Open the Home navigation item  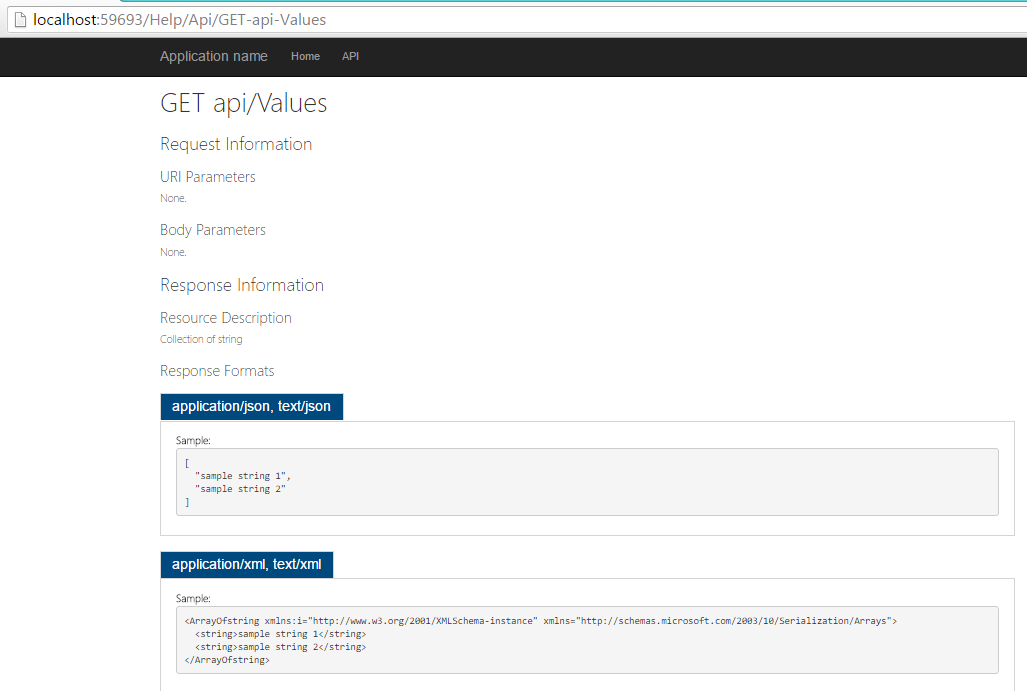[305, 57]
